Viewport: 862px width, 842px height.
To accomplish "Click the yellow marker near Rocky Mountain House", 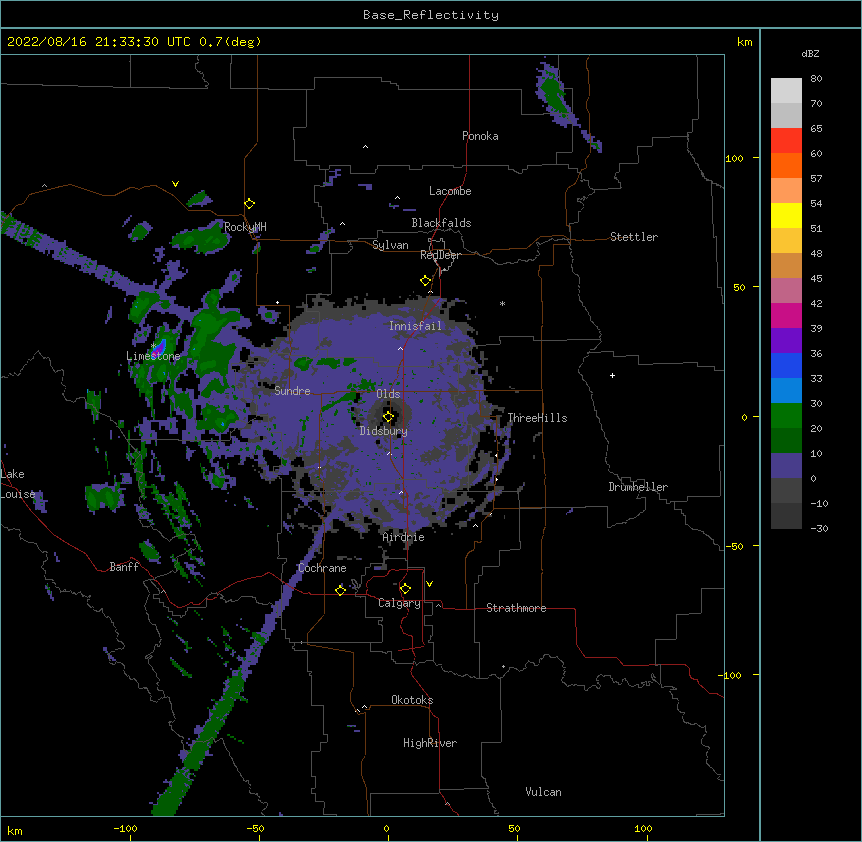I will [250, 204].
